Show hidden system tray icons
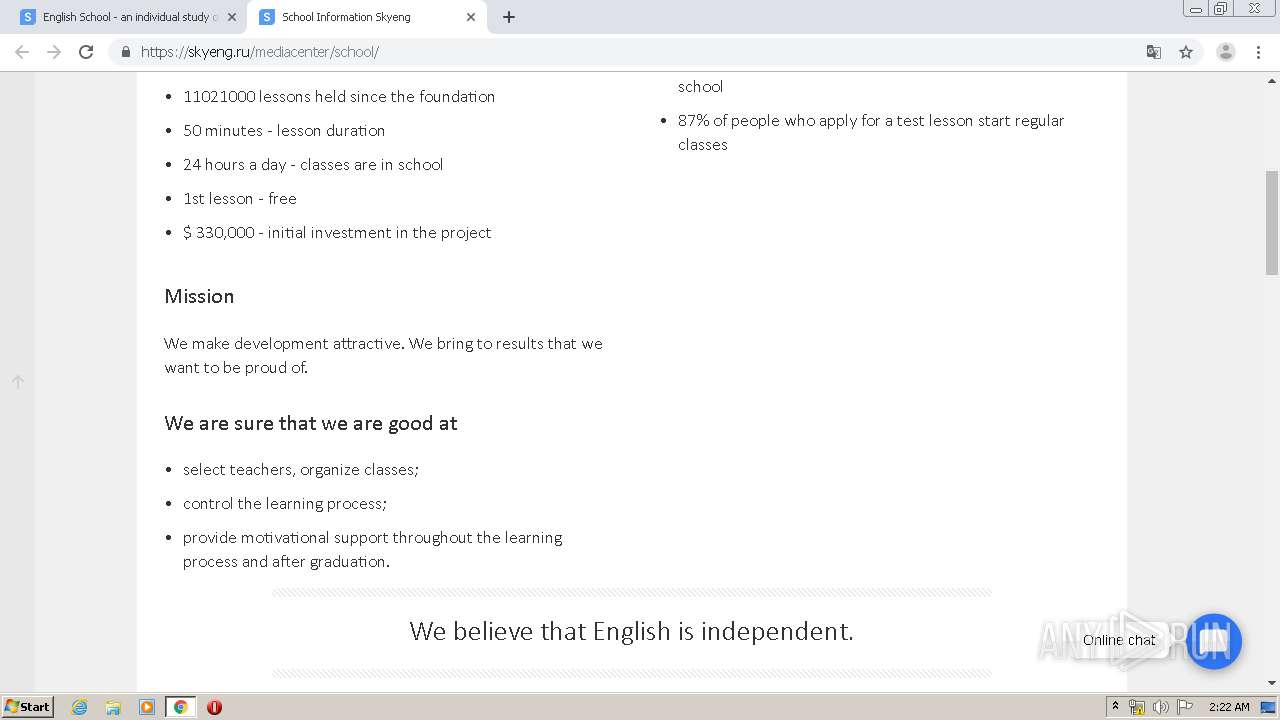 pos(1116,707)
